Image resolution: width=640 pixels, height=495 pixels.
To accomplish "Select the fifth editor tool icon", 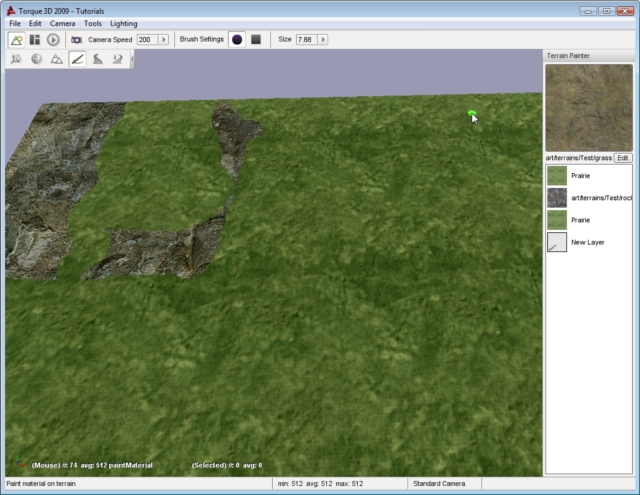I will pos(97,60).
